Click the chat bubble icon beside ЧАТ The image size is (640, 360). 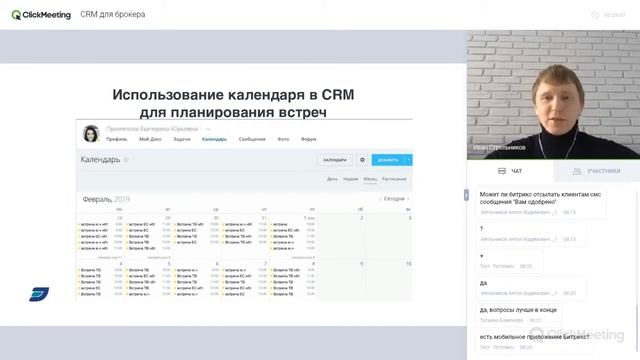point(502,171)
